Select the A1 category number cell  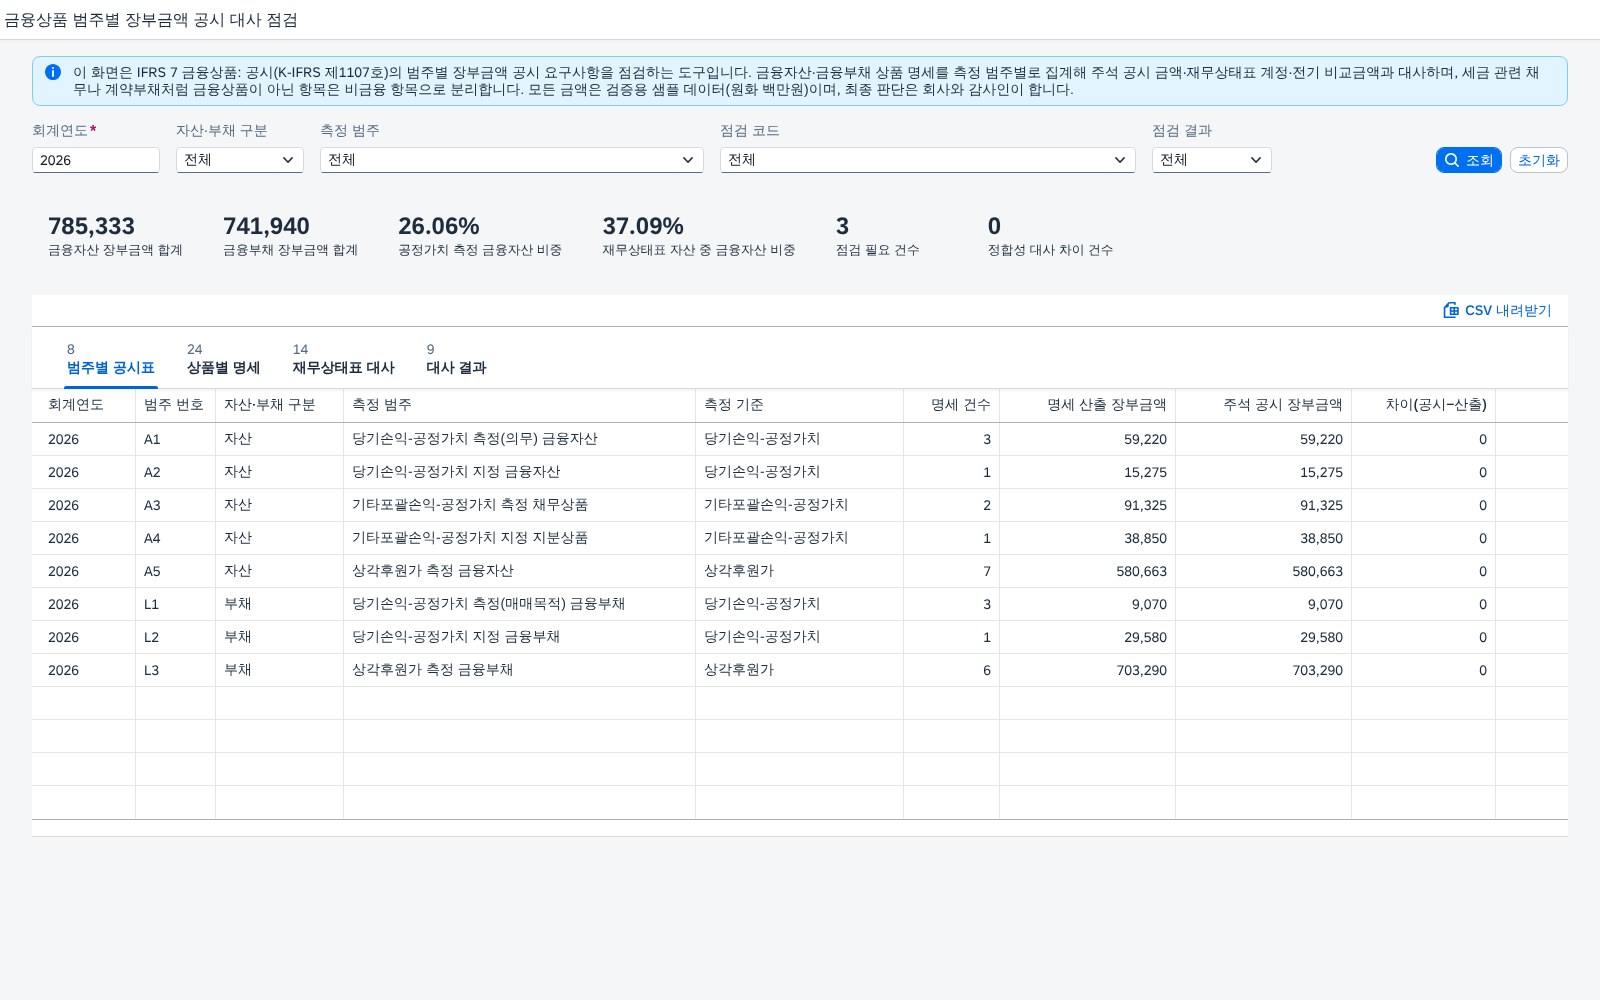175,439
